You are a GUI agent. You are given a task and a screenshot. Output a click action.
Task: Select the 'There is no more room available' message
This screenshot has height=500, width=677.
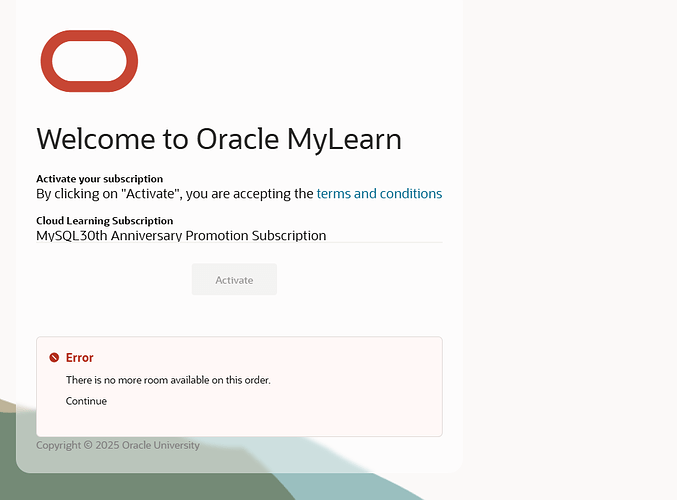point(168,380)
